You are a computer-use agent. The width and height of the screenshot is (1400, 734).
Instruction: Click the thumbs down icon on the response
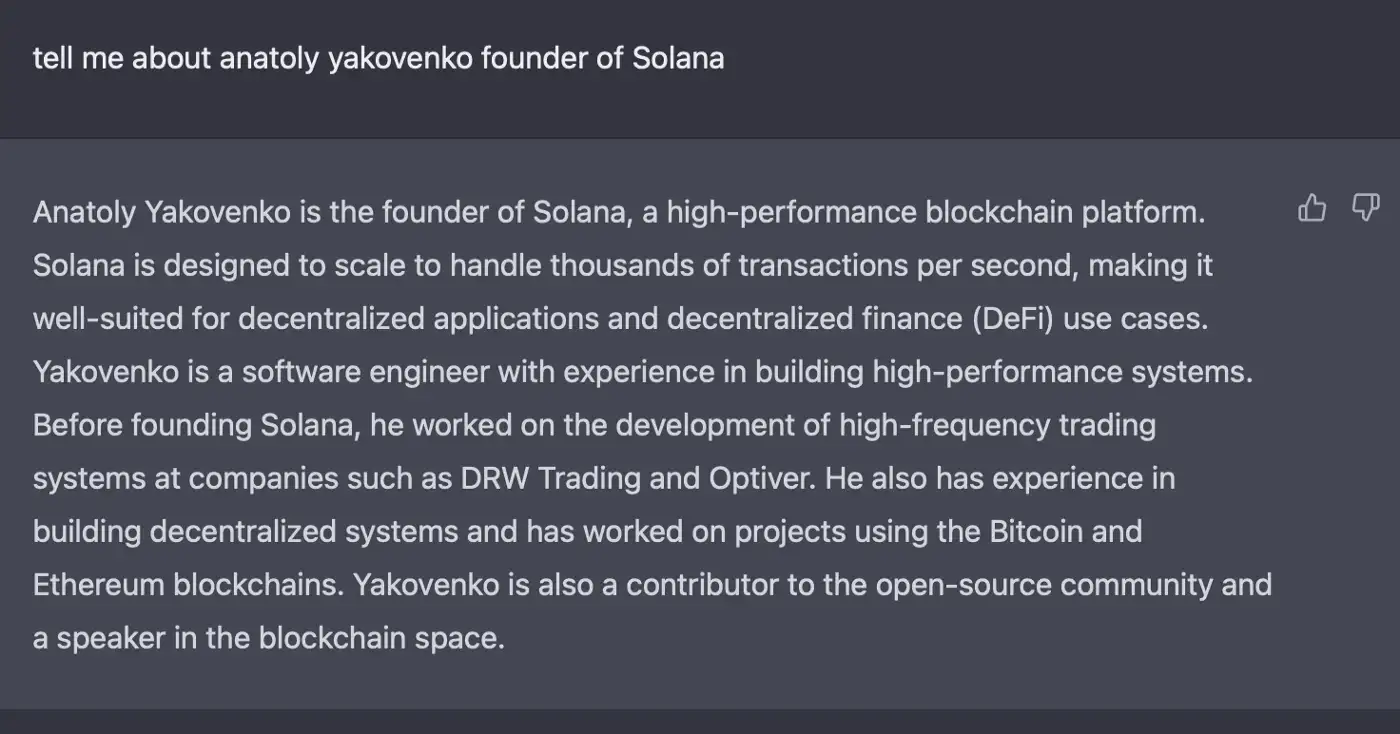pos(1365,208)
